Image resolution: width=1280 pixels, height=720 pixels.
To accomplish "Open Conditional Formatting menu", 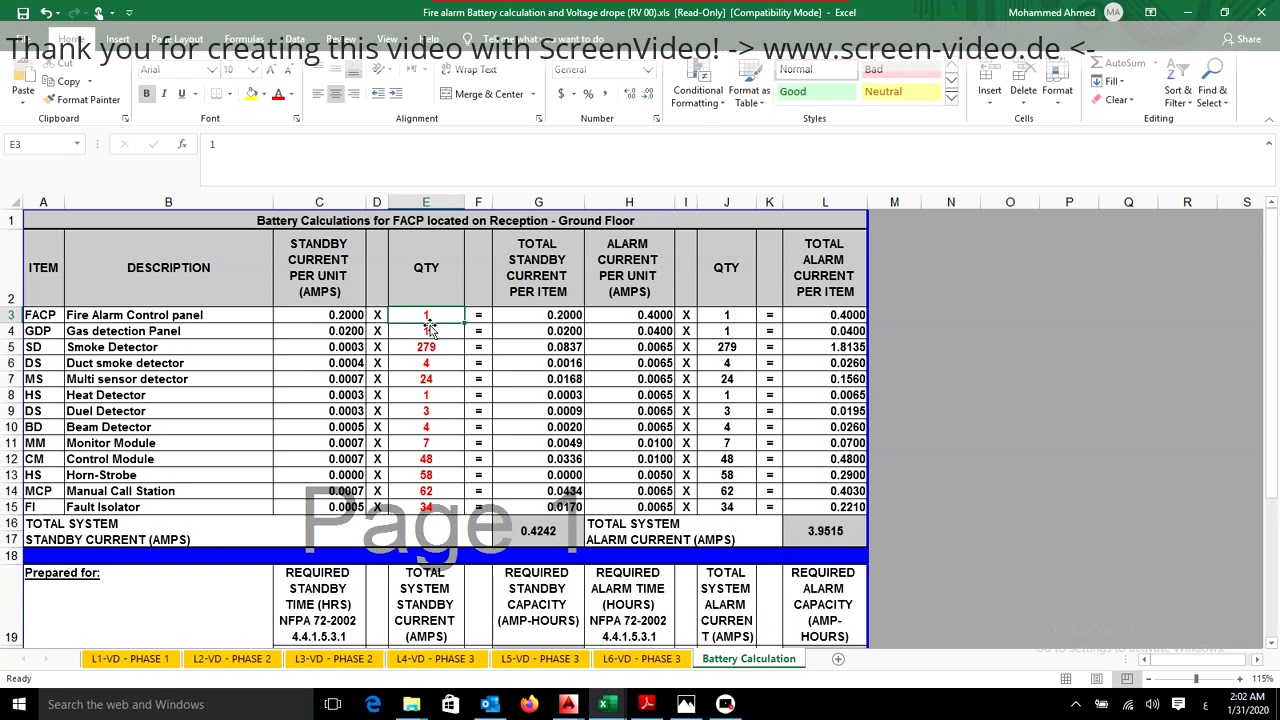I will tap(697, 84).
